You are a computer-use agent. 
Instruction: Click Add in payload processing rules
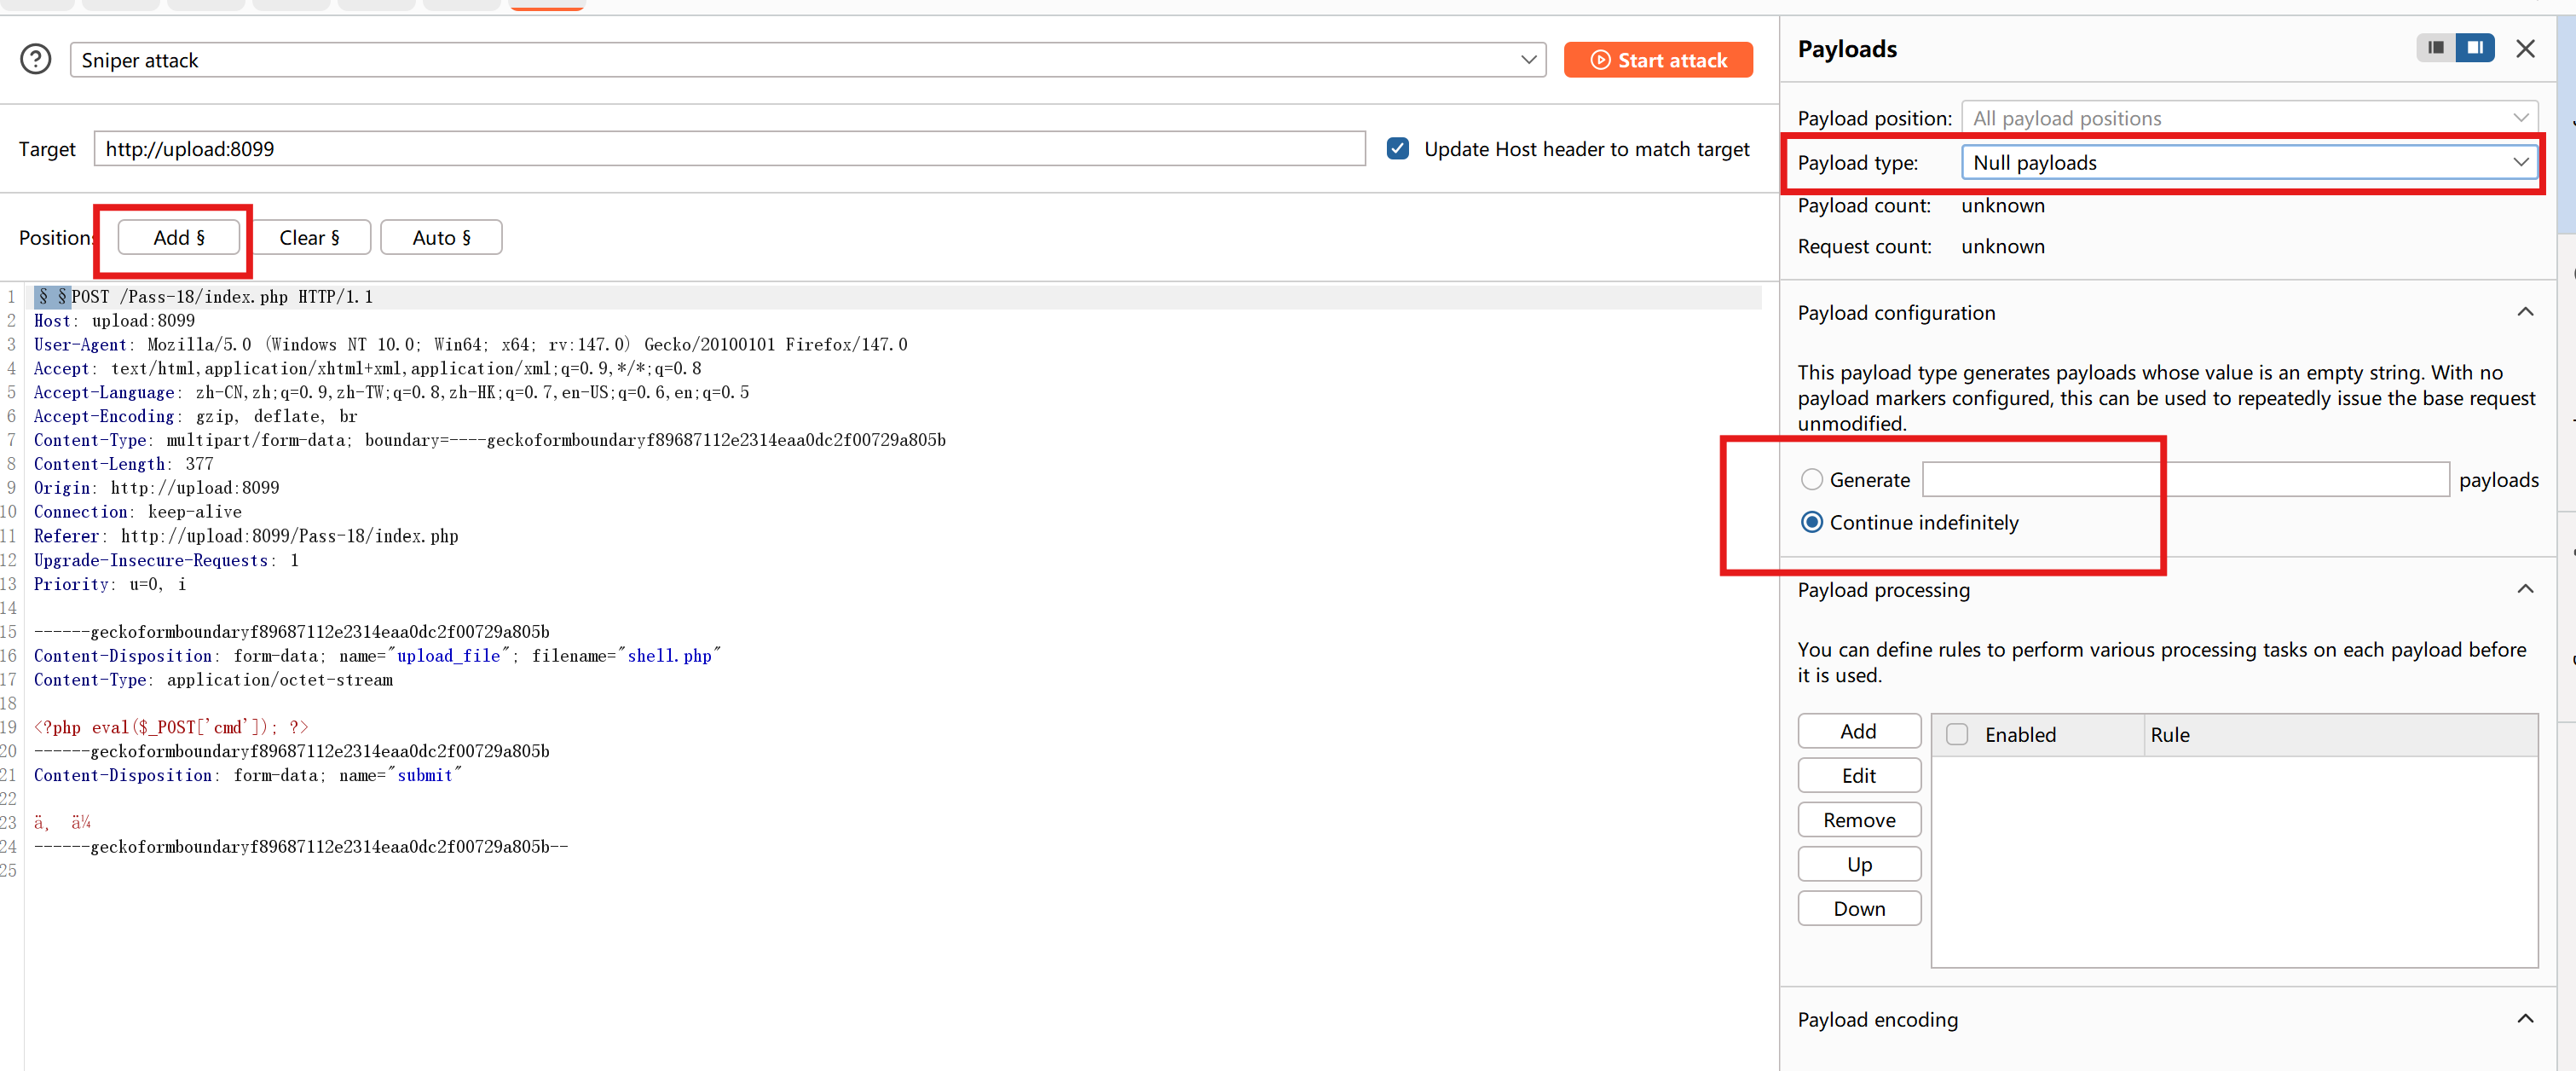(1858, 731)
